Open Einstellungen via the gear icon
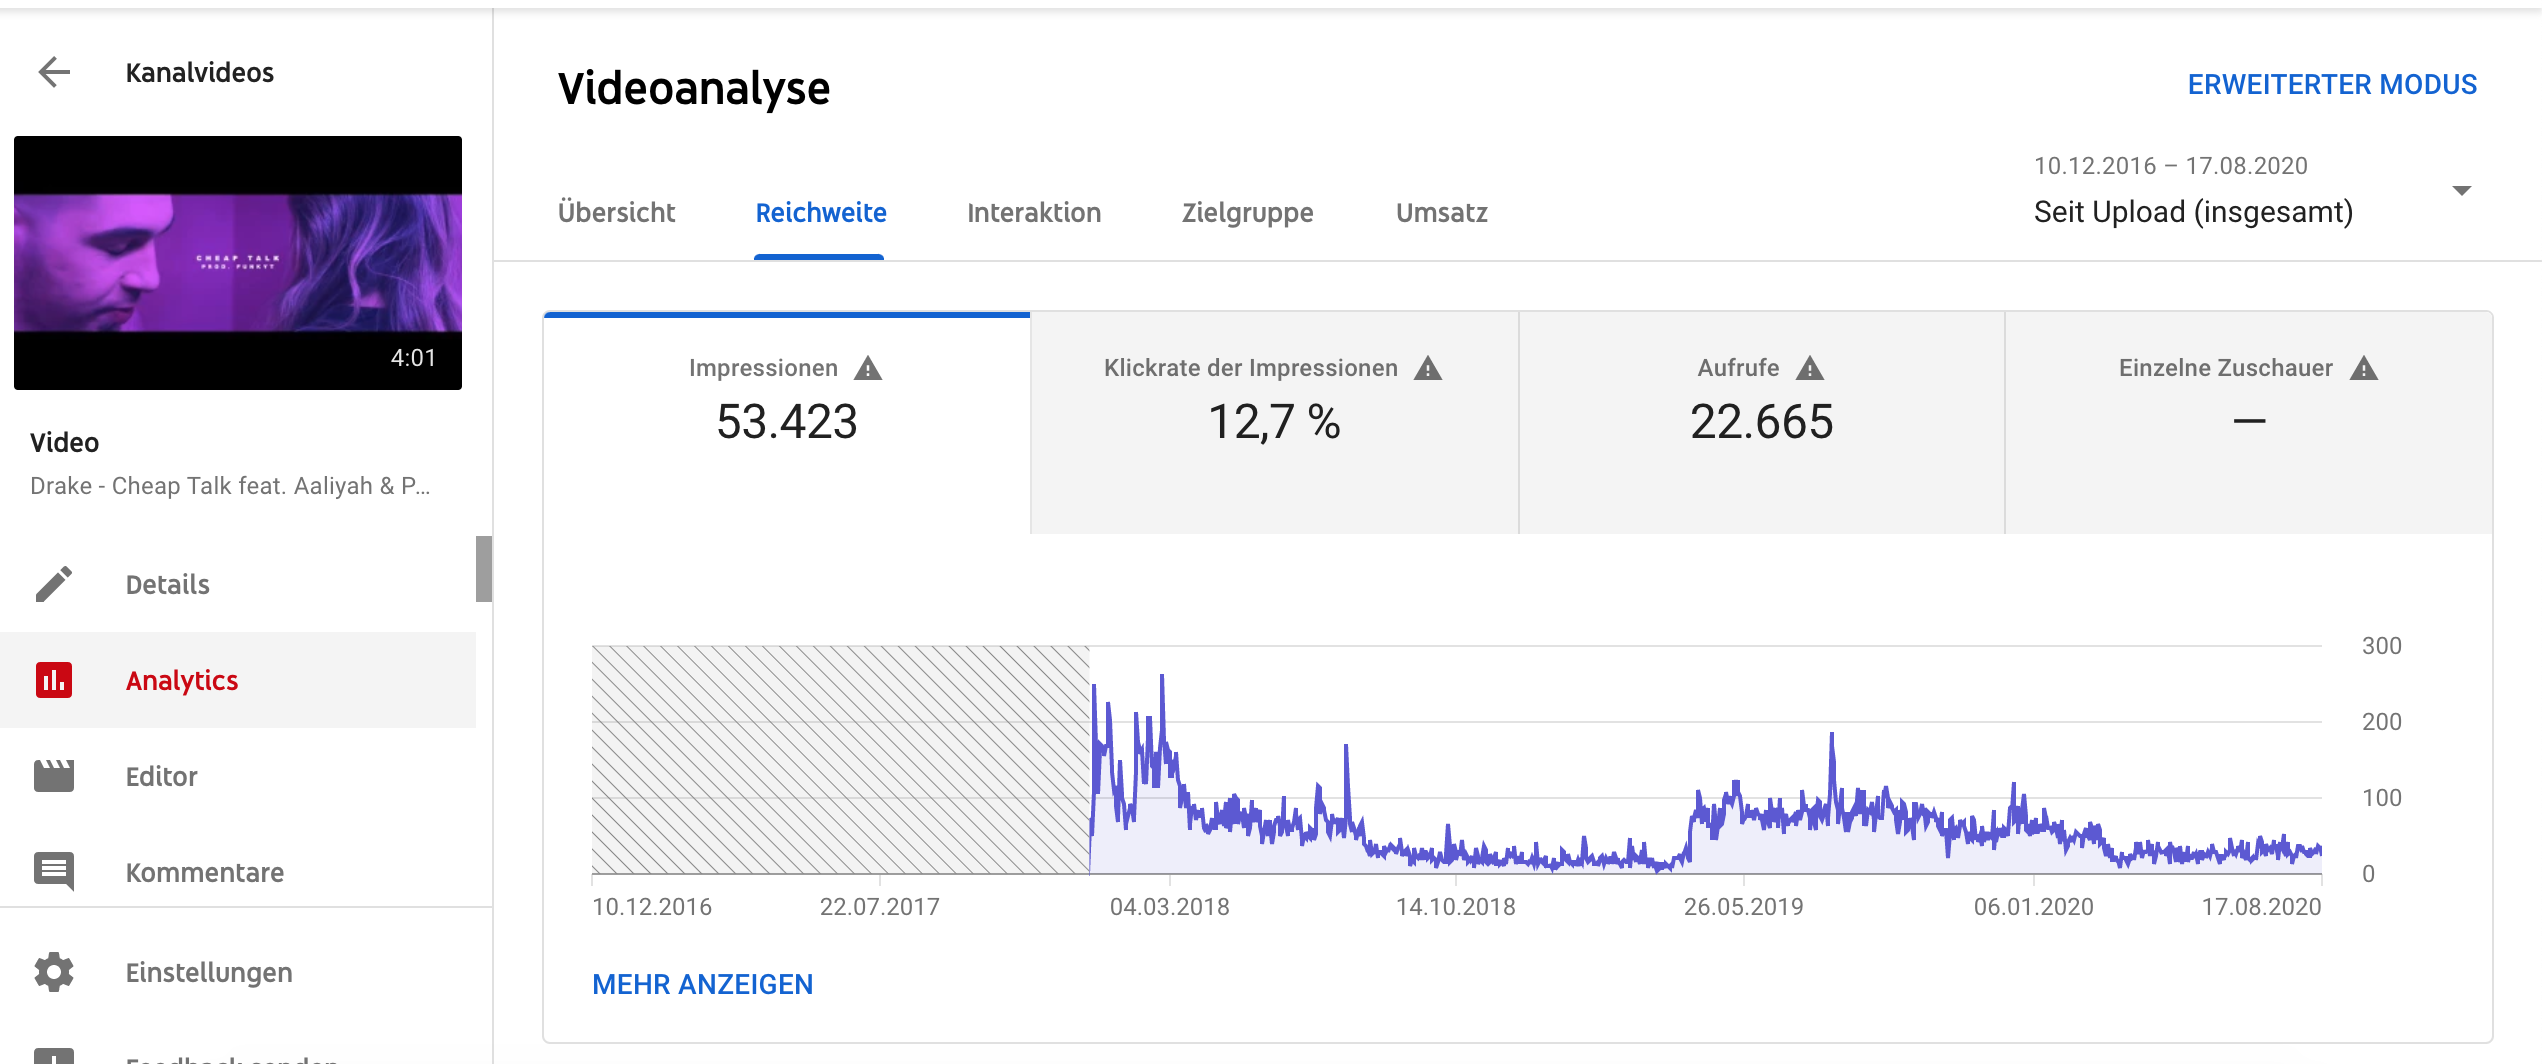 coord(54,972)
